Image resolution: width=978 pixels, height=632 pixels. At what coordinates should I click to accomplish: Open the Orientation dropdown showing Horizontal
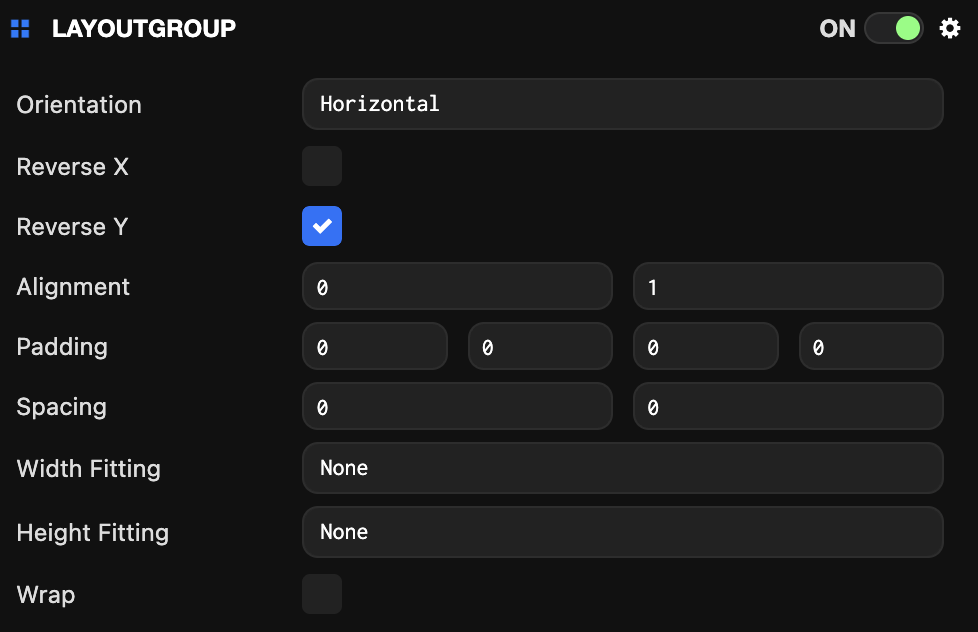[x=622, y=104]
